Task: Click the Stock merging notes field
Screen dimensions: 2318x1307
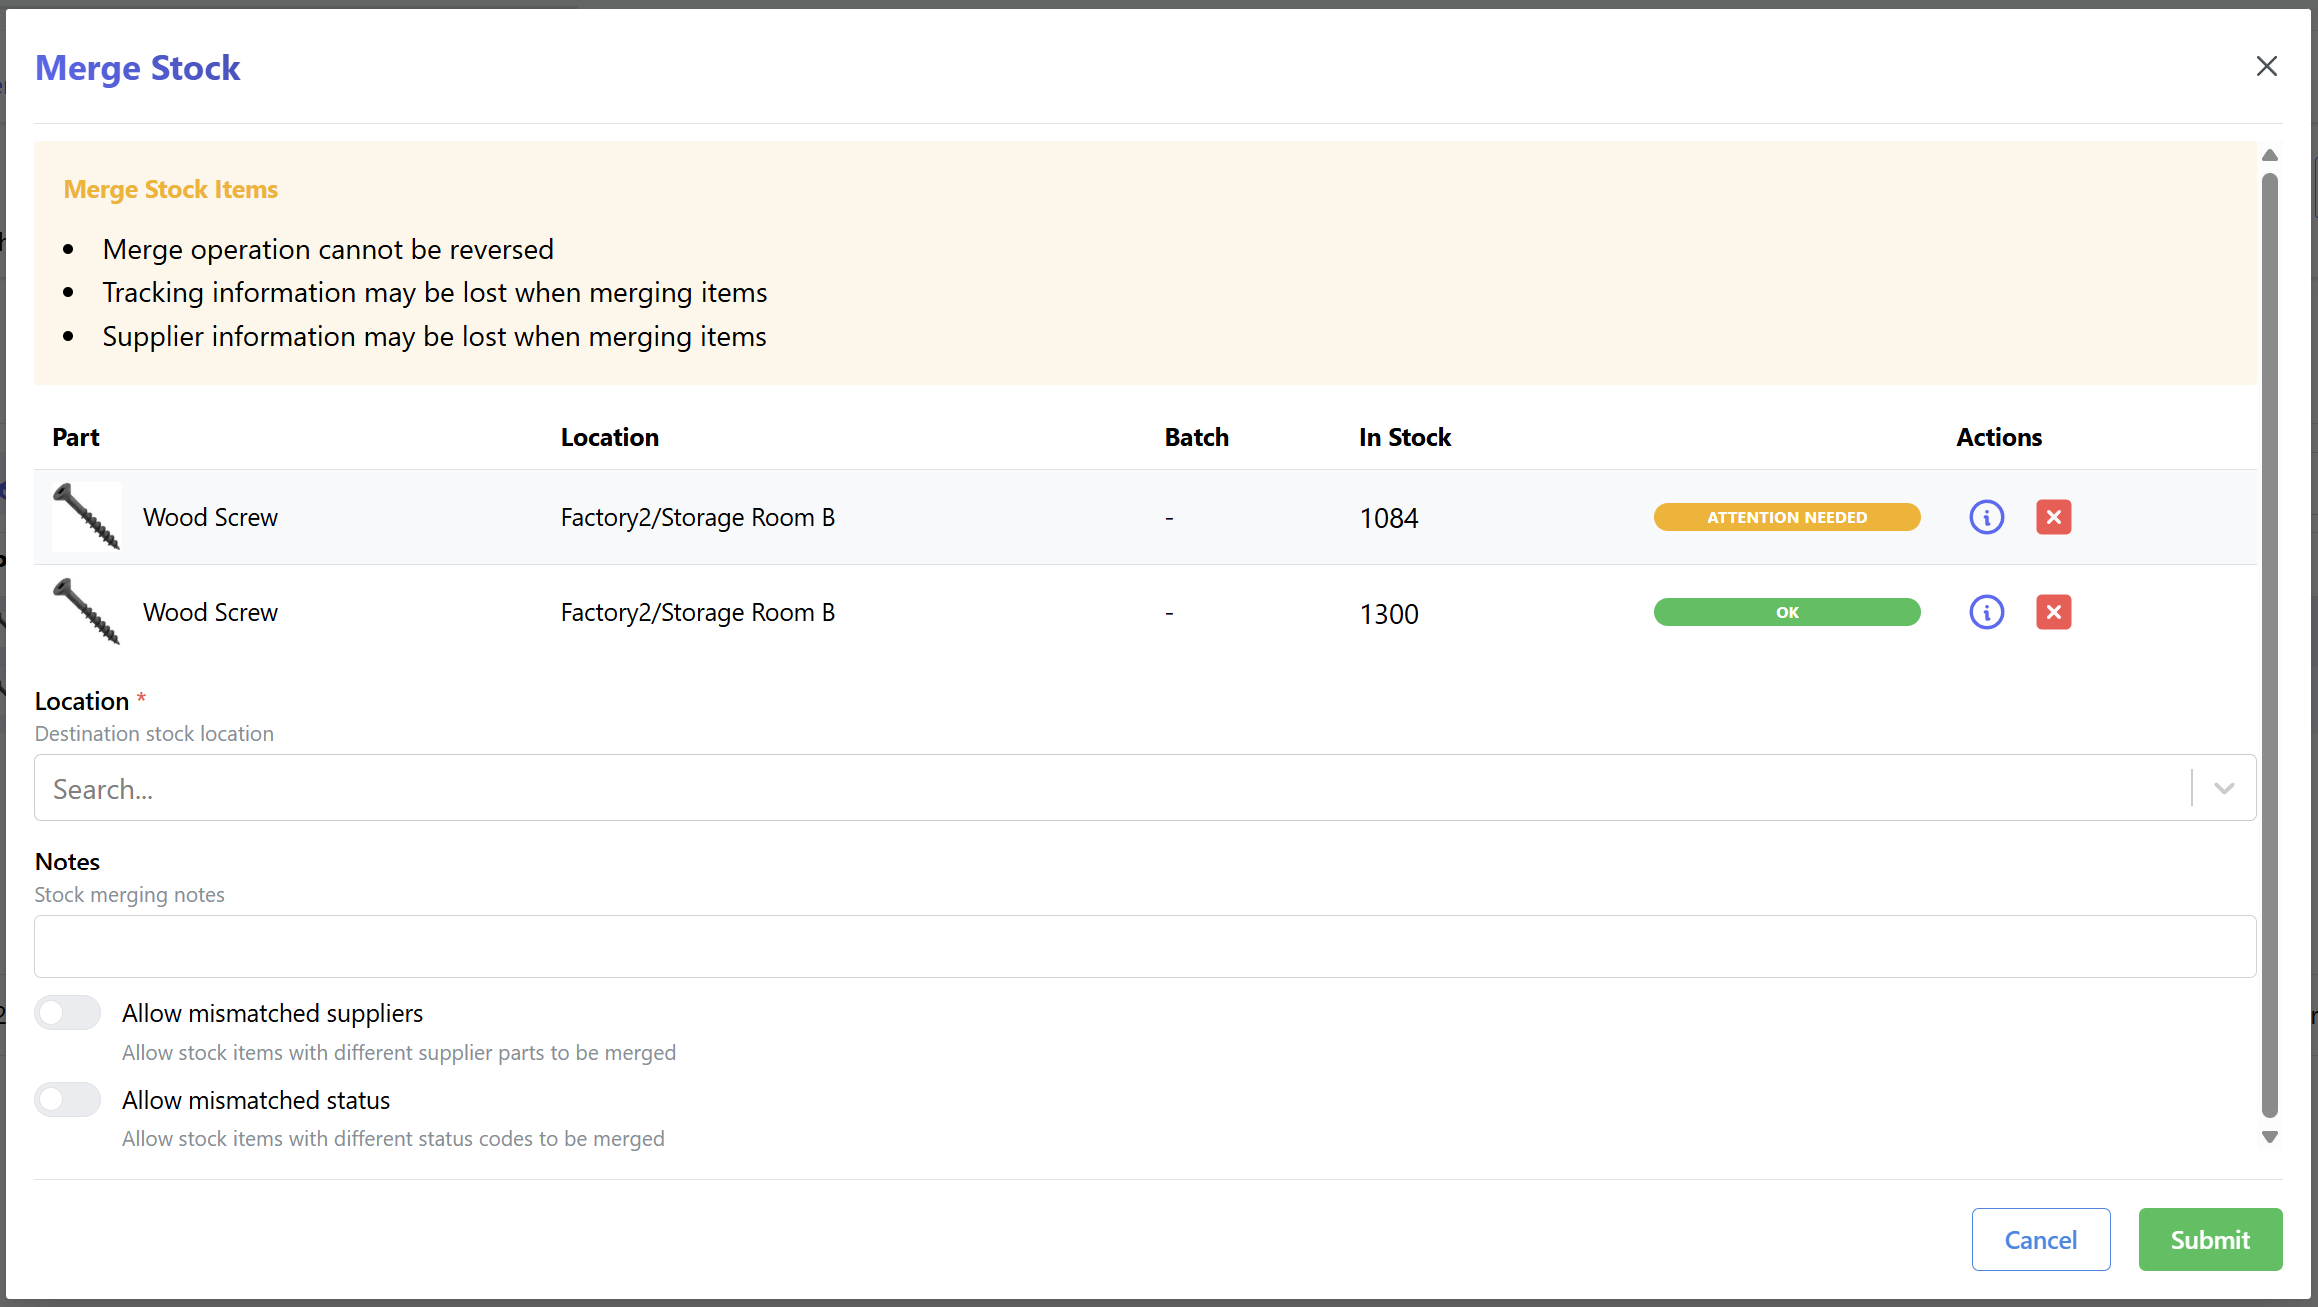Action: [1144, 946]
